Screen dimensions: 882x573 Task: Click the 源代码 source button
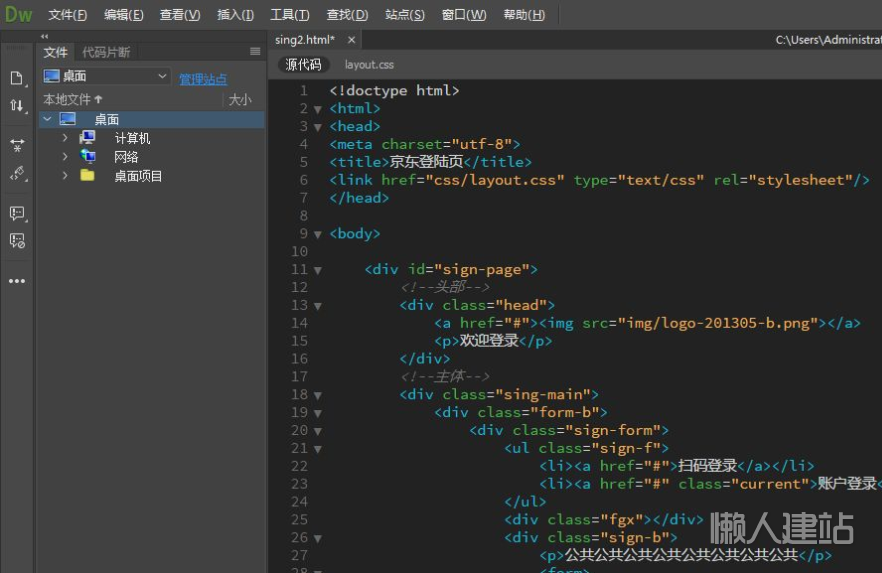point(303,65)
